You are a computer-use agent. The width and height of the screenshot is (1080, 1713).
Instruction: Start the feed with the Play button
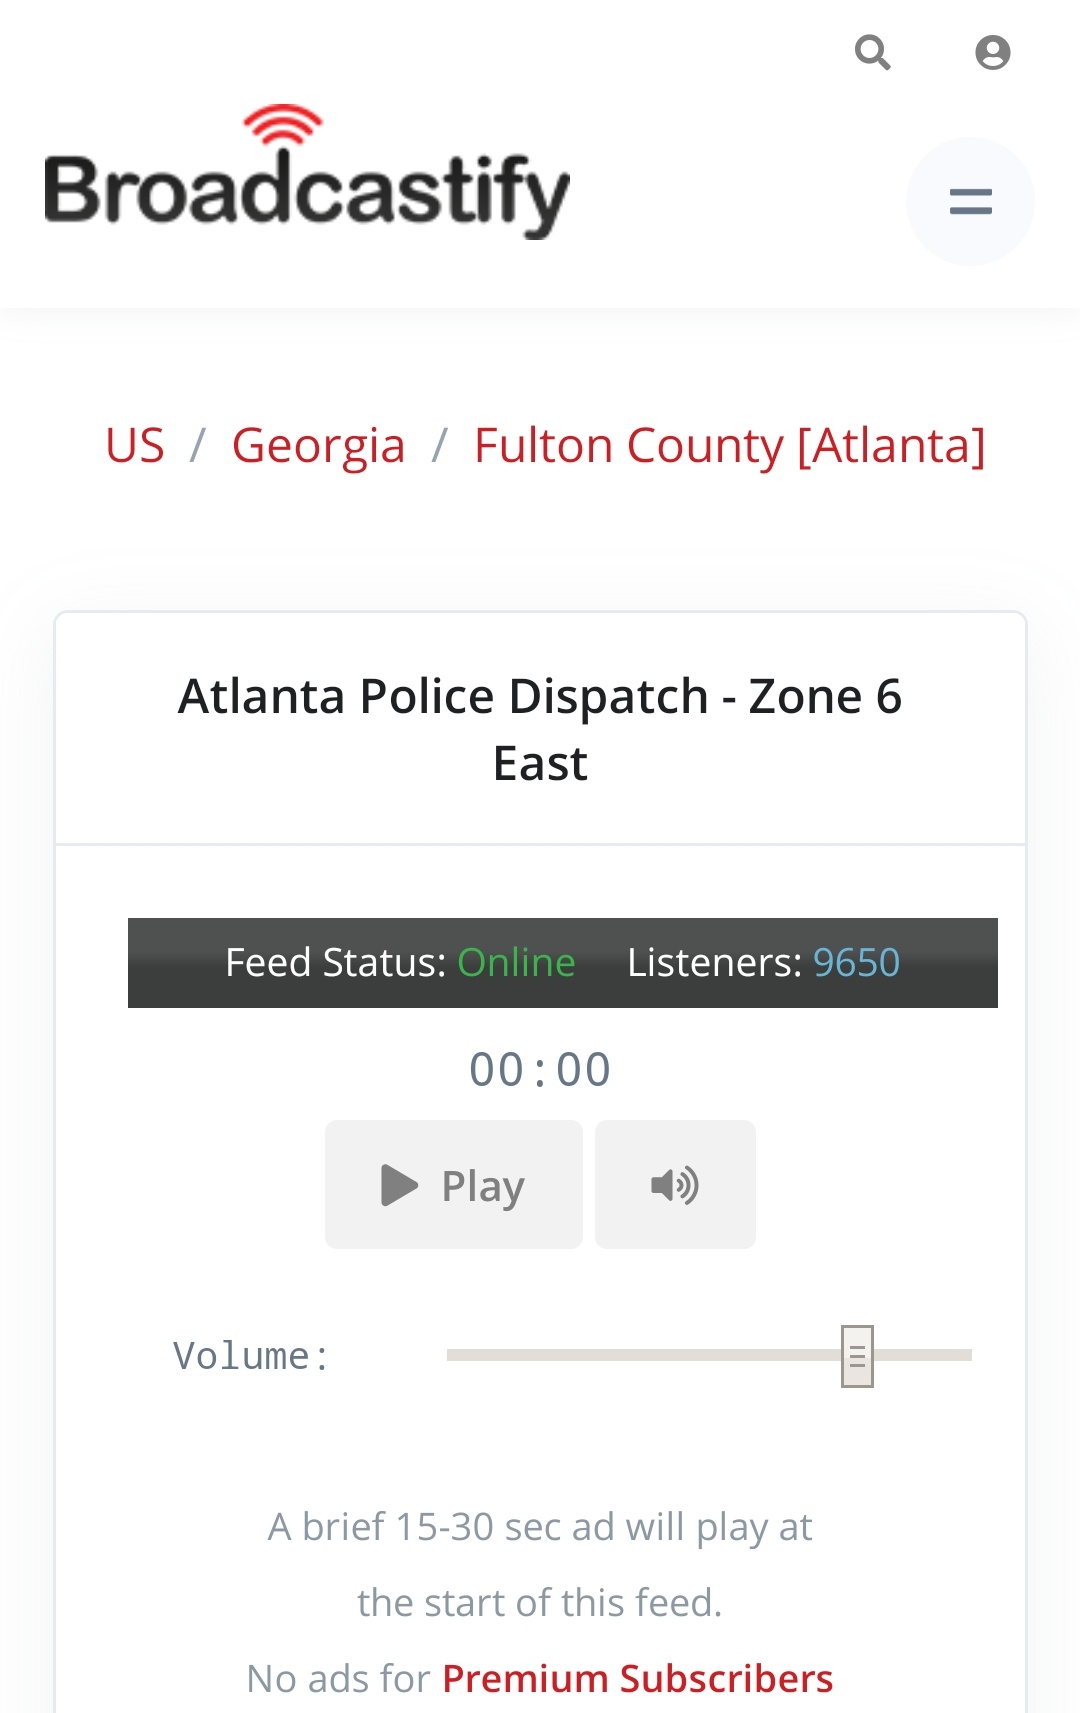(454, 1184)
